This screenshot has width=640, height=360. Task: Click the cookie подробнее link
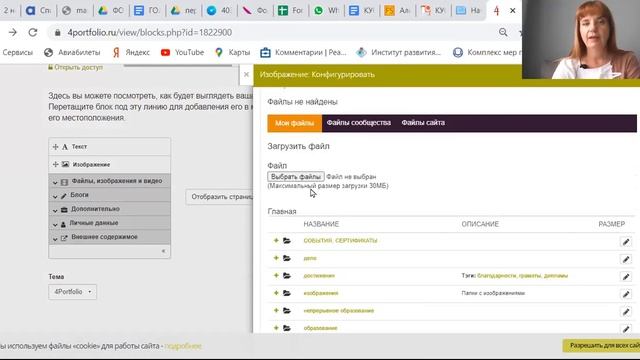[x=183, y=346]
